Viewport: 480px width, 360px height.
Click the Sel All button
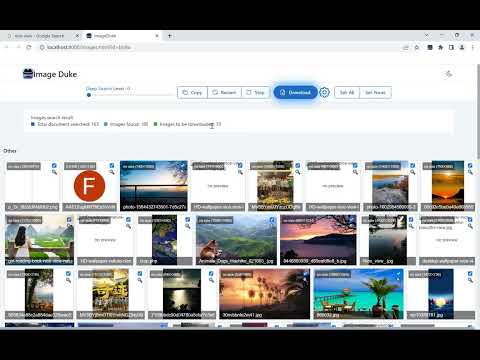(347, 92)
